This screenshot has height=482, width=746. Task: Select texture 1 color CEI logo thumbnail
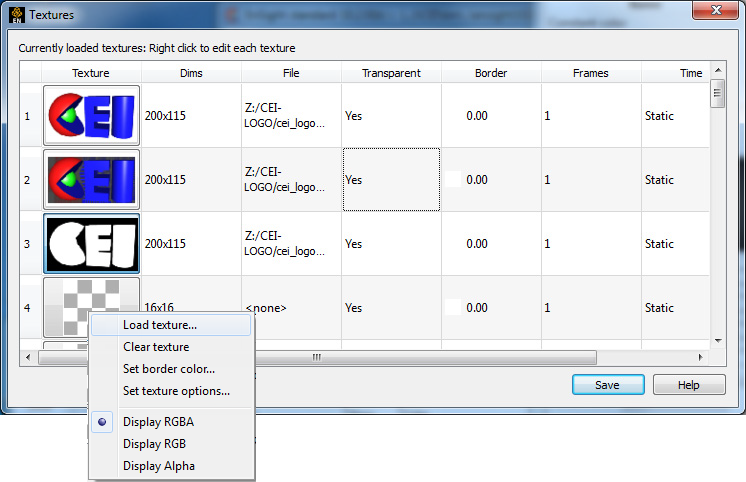[91, 115]
